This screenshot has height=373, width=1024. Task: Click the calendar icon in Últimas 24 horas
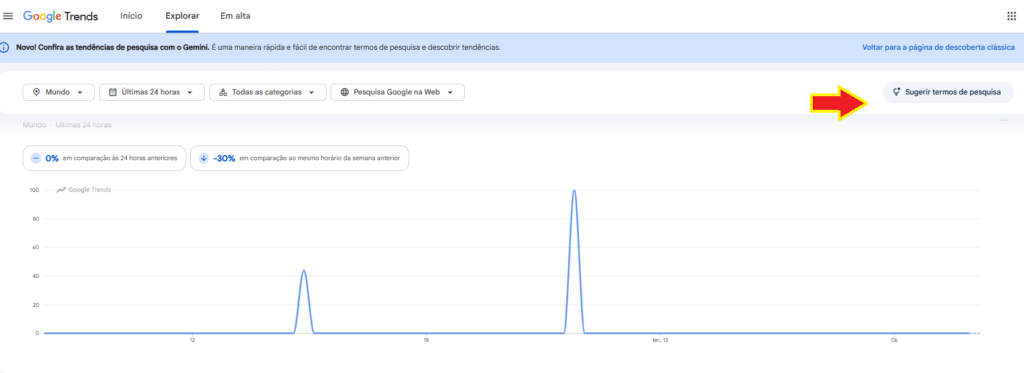(x=113, y=93)
